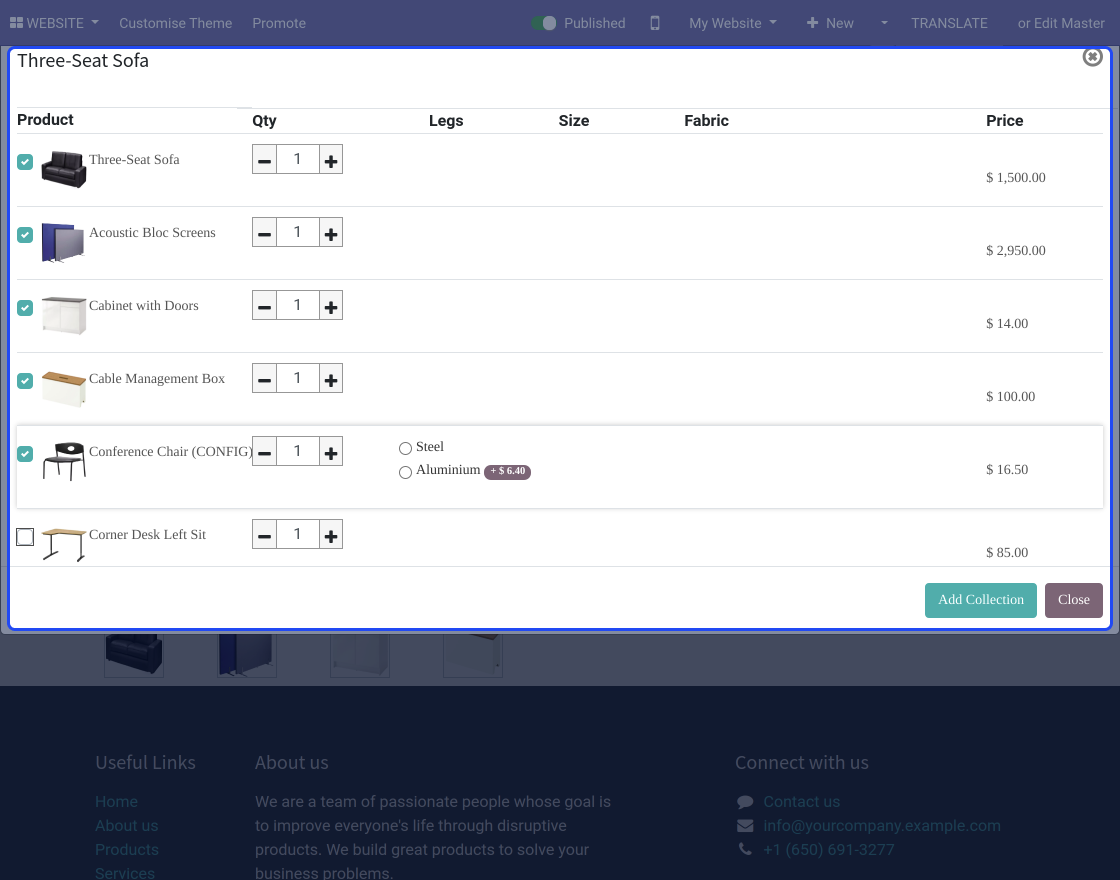The image size is (1120, 880).
Task: Click the Cabinet with Doors quantity field
Action: (297, 305)
